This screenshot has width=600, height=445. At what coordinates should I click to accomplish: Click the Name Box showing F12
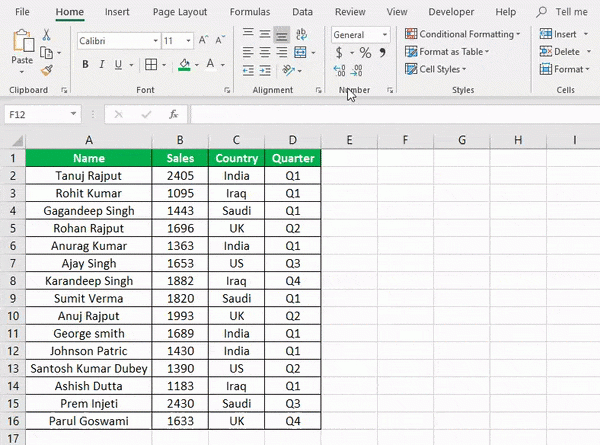tap(40, 114)
